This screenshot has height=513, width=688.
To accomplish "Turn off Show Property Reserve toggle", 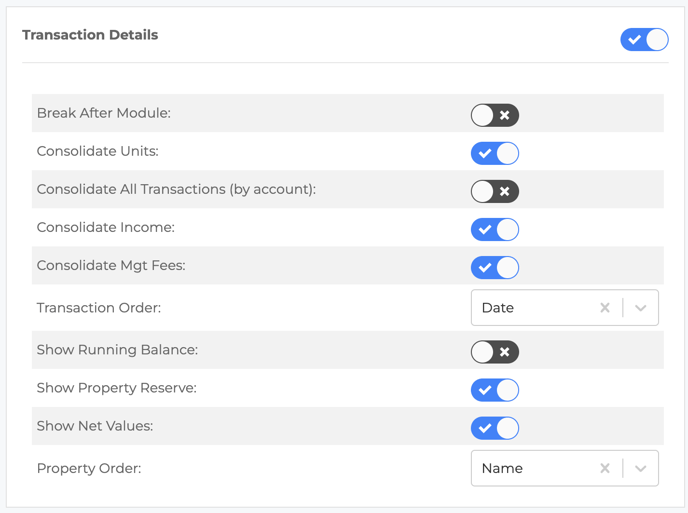I will pyautogui.click(x=495, y=390).
